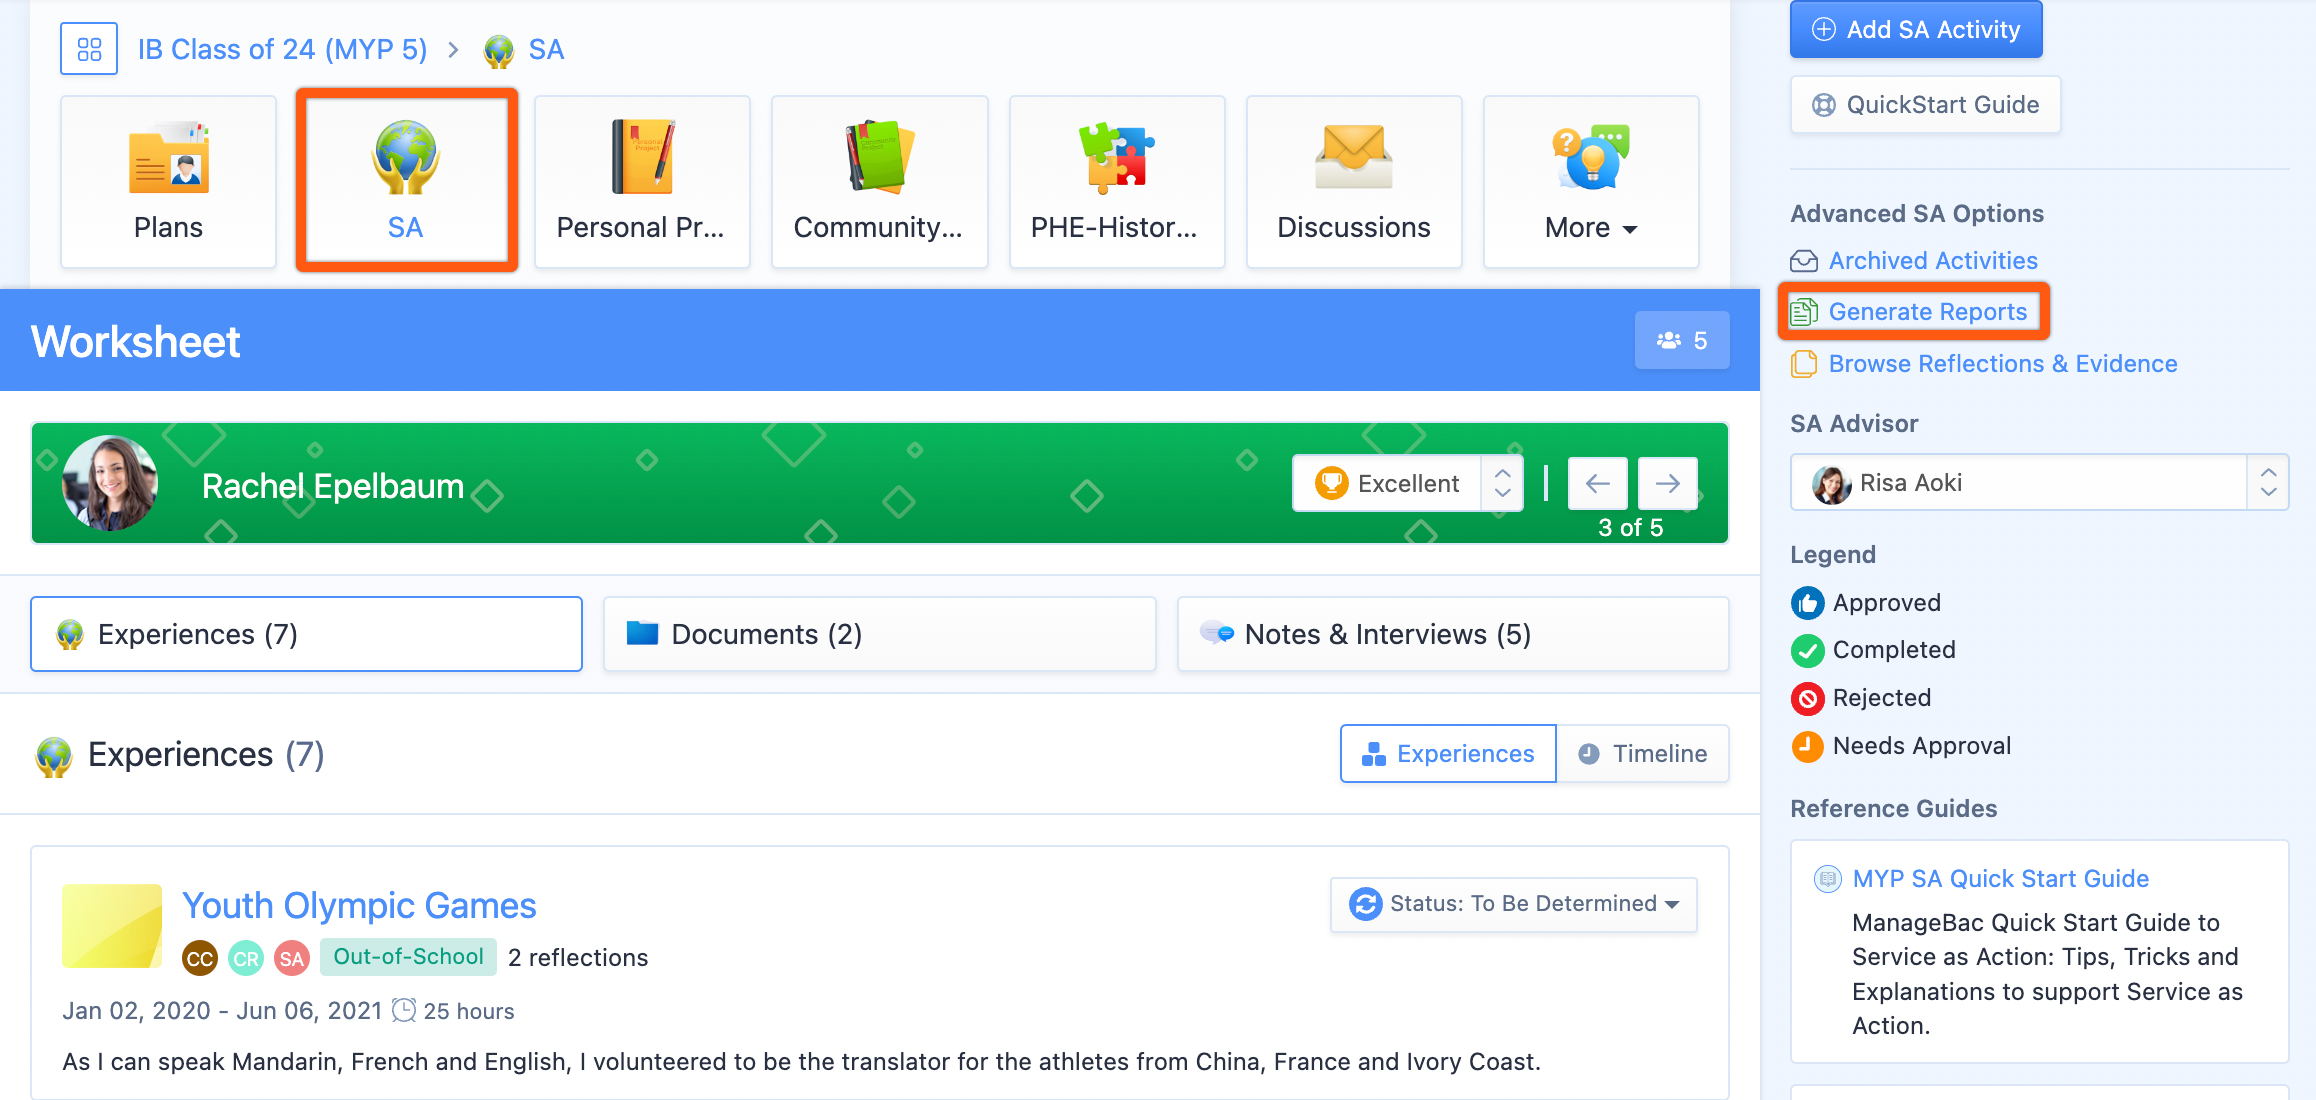The width and height of the screenshot is (2316, 1100).
Task: Click the Rejected legend icon
Action: coord(1807,698)
